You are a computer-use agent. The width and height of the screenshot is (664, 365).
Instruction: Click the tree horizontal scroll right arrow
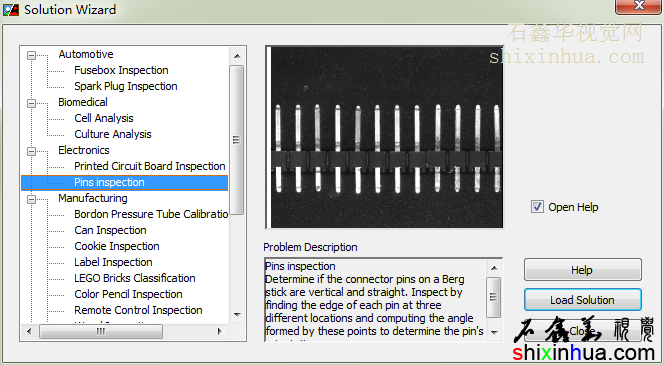219,331
